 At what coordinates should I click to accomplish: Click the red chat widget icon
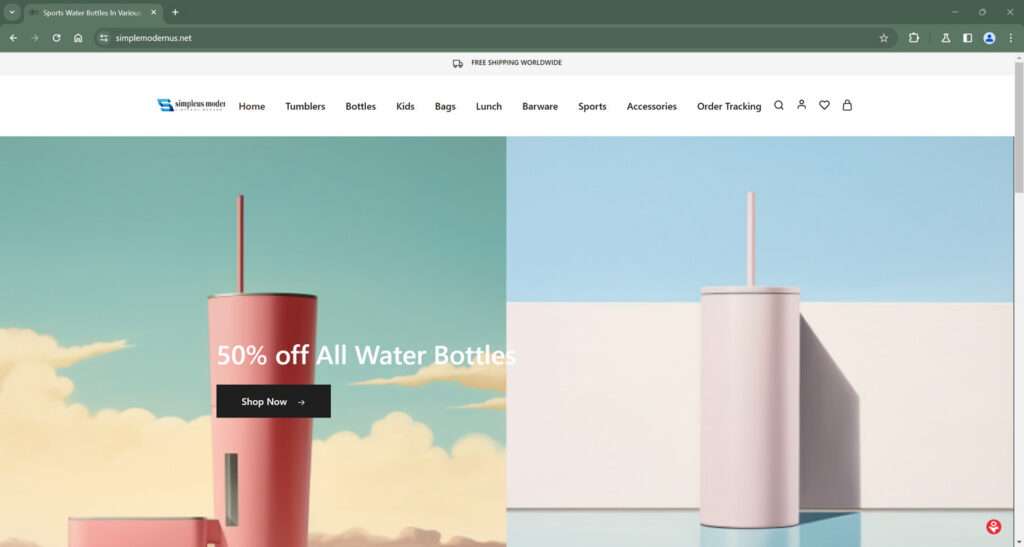(x=993, y=526)
